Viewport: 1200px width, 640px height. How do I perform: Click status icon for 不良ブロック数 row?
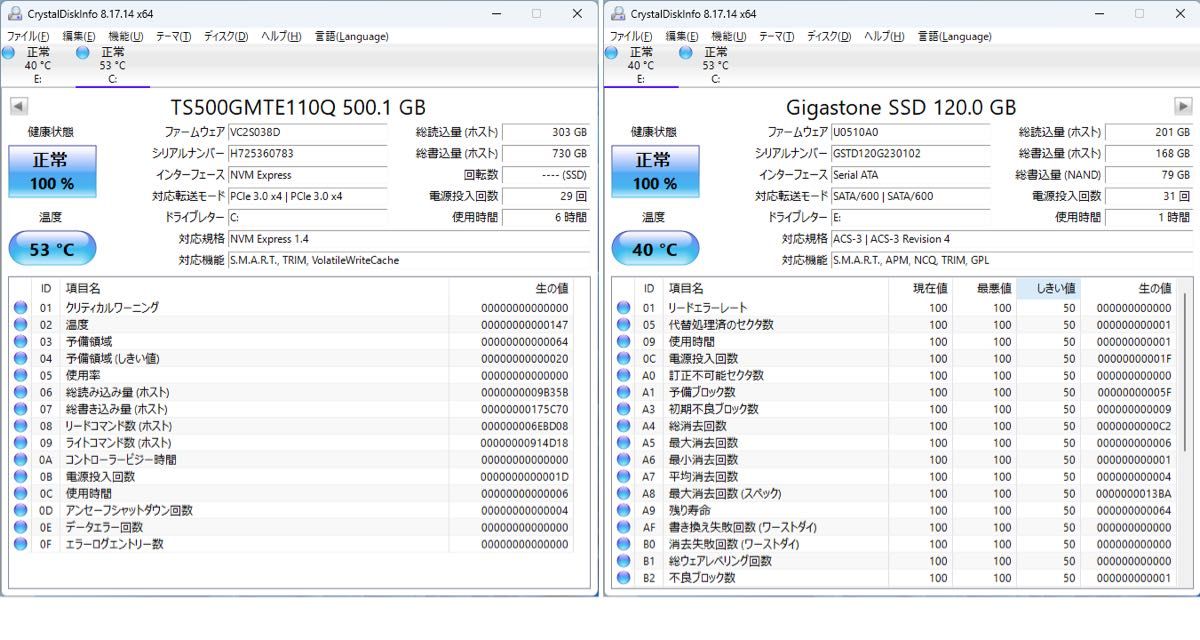coord(623,578)
